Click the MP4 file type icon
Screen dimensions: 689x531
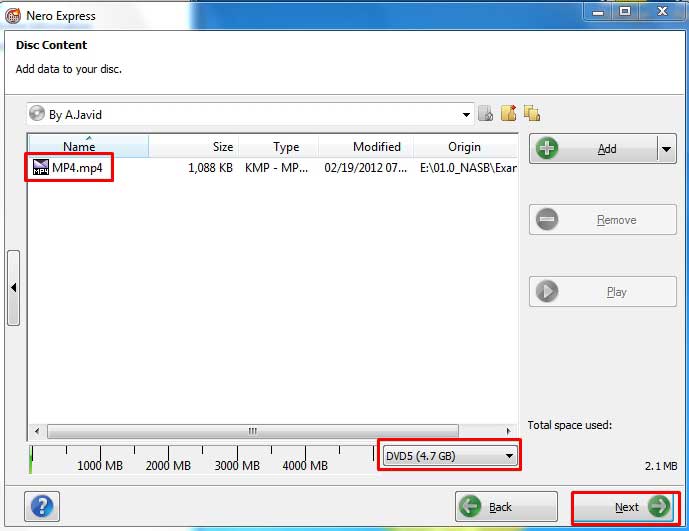41,167
